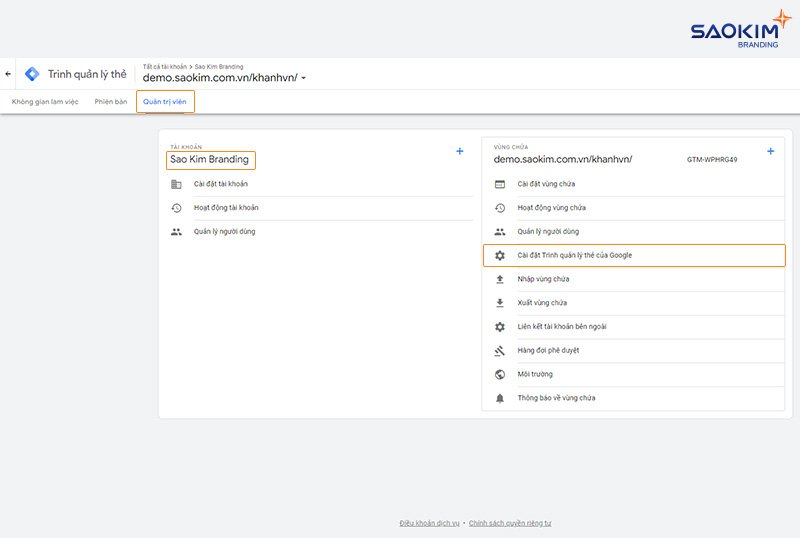Viewport: 800px width, 538px height.
Task: Click the Tag Manager logo icon
Action: (x=32, y=74)
